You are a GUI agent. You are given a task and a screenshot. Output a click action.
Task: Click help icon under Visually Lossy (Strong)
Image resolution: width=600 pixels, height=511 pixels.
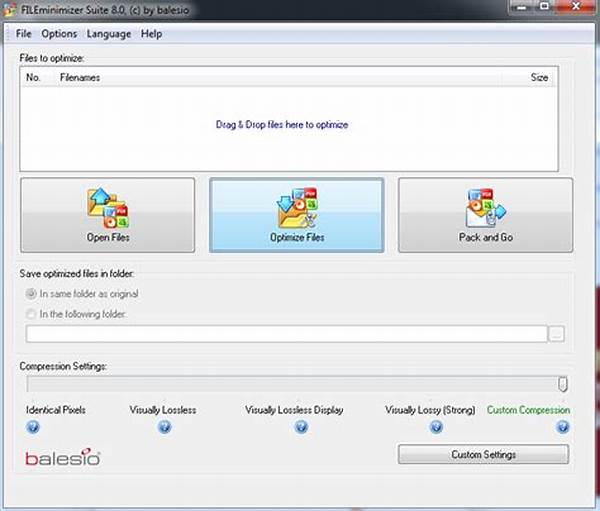[x=436, y=427]
